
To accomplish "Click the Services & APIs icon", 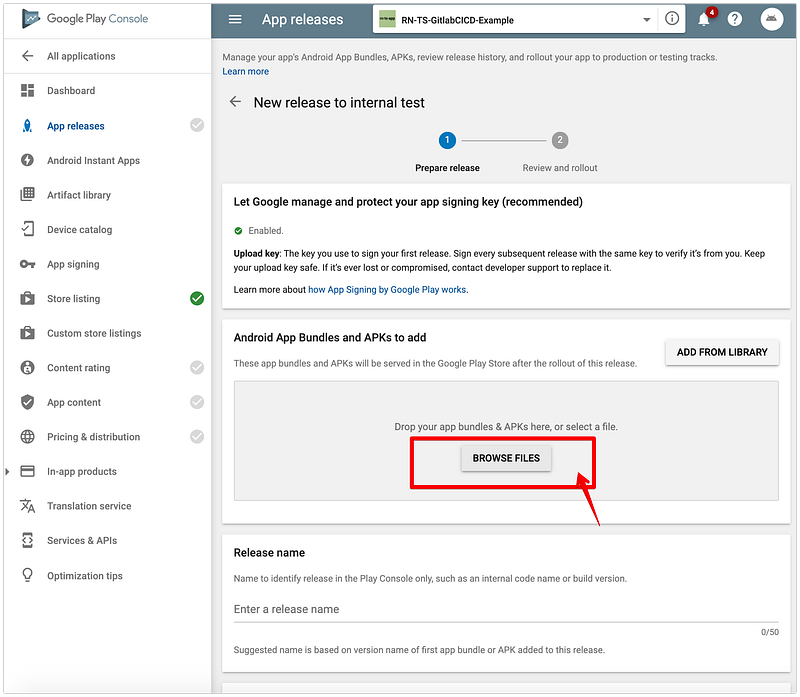I will 28,540.
